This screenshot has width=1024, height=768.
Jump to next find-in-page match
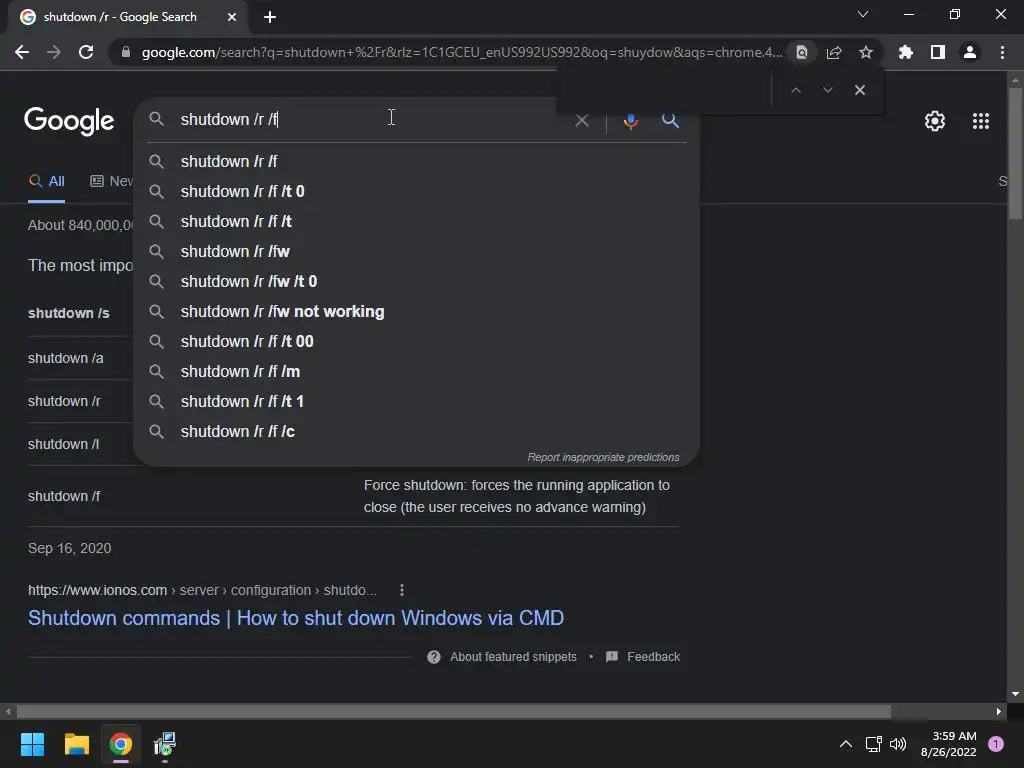(x=827, y=90)
